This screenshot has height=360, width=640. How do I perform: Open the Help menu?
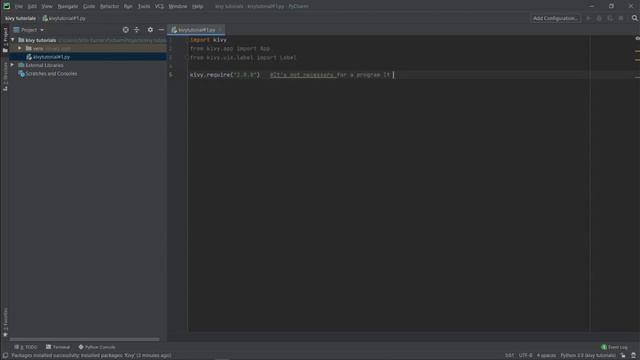click(x=198, y=6)
